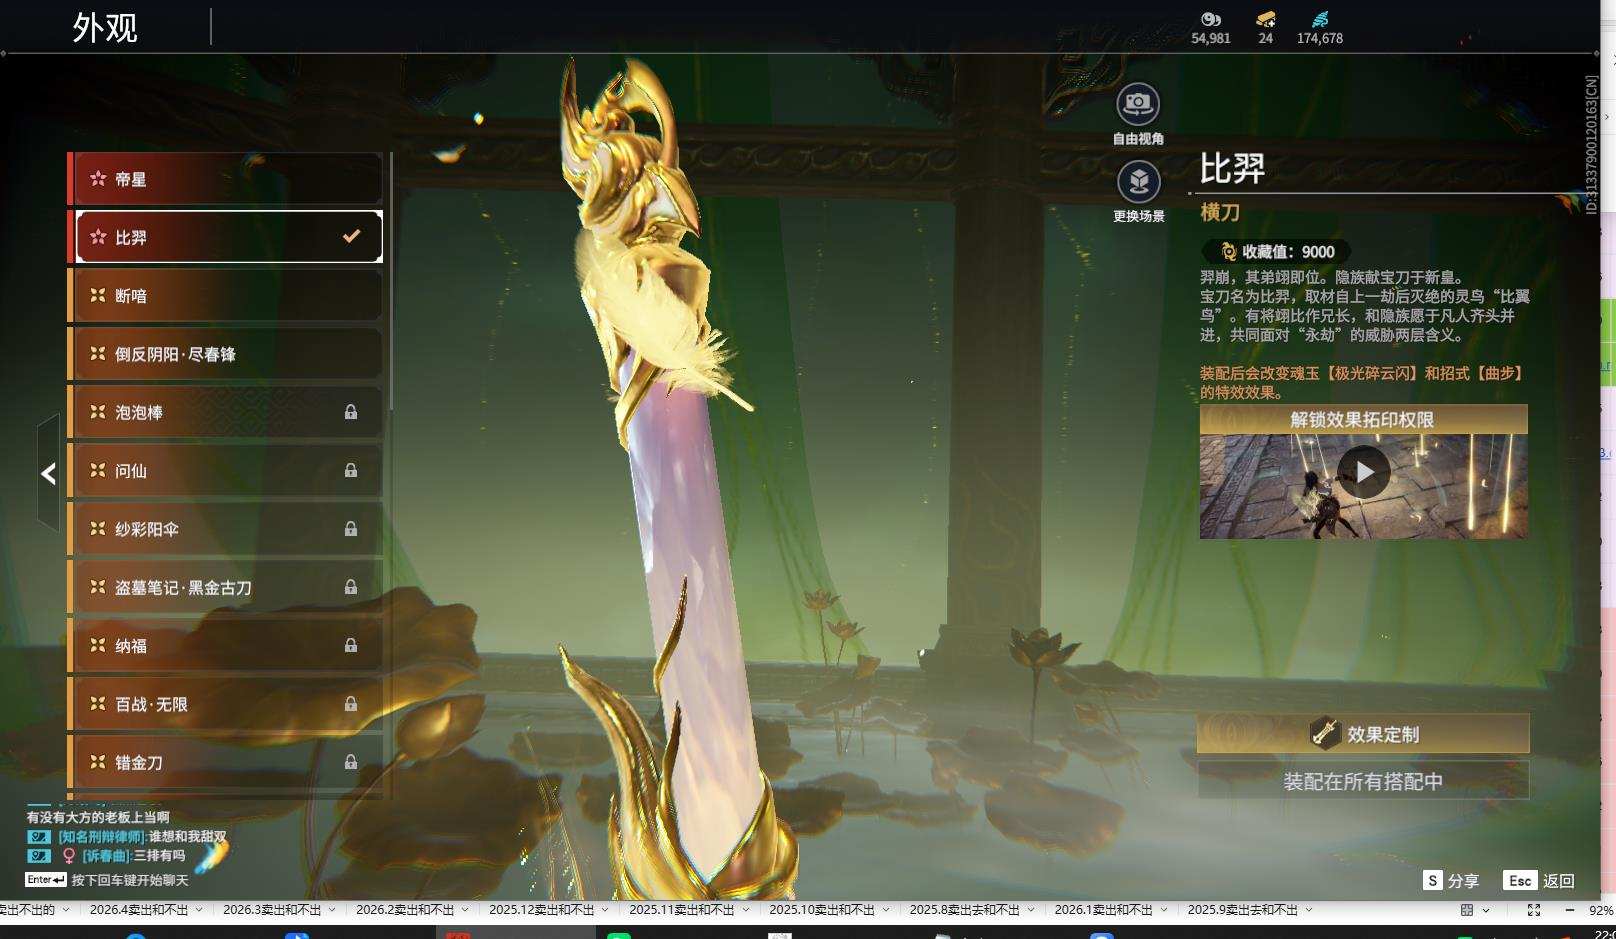Open the 2026.2卖出和不出 sheet tab dropdown
Image resolution: width=1616 pixels, height=939 pixels.
tap(465, 910)
